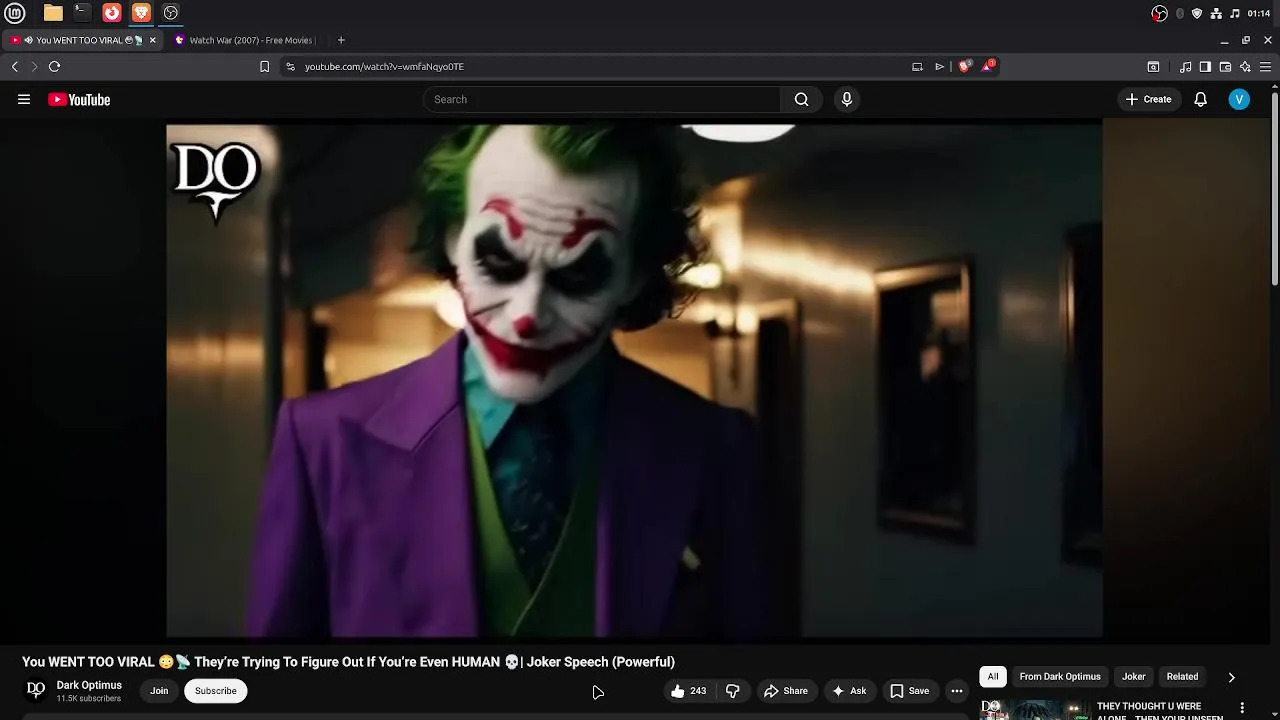Open options menu for 'THEY THOUGHT U WERE ALONE' video
The image size is (1280, 720).
pos(1243,707)
